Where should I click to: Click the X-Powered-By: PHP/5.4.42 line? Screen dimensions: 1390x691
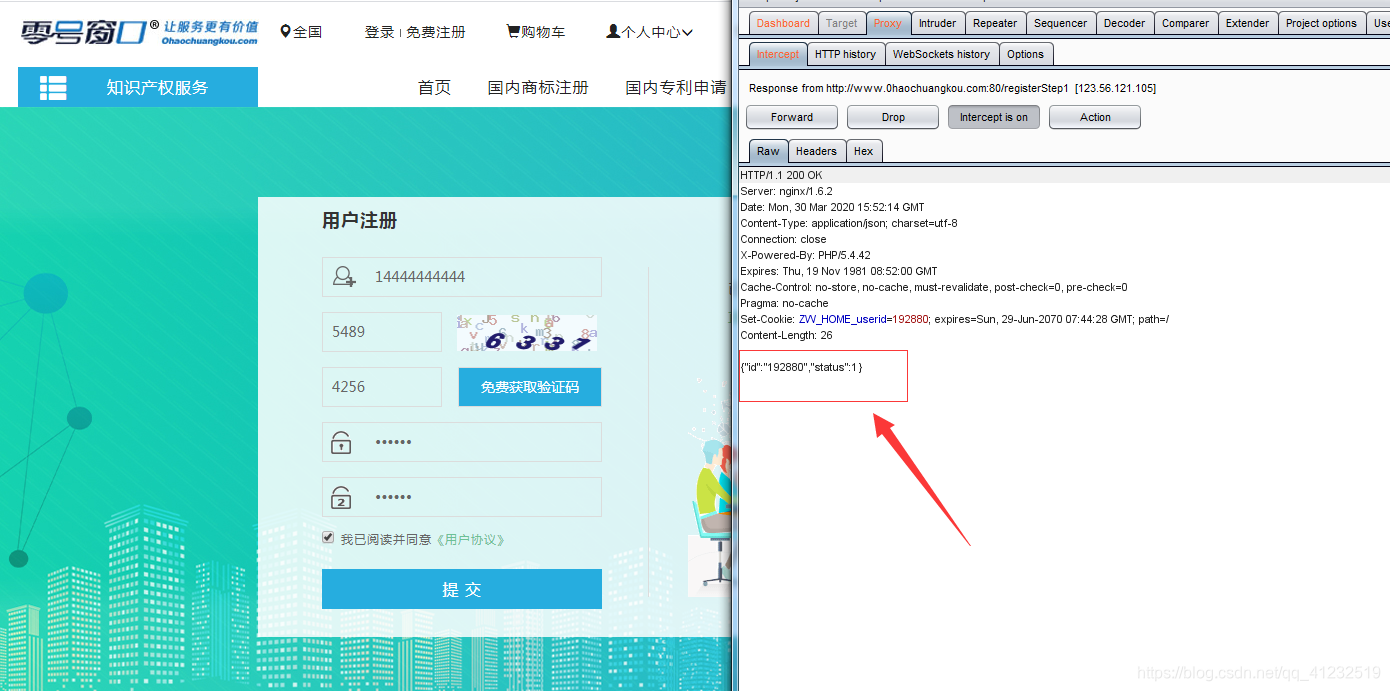tap(805, 255)
